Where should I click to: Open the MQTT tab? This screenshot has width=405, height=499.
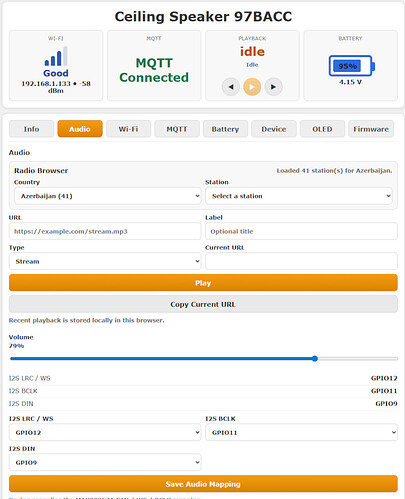[177, 129]
